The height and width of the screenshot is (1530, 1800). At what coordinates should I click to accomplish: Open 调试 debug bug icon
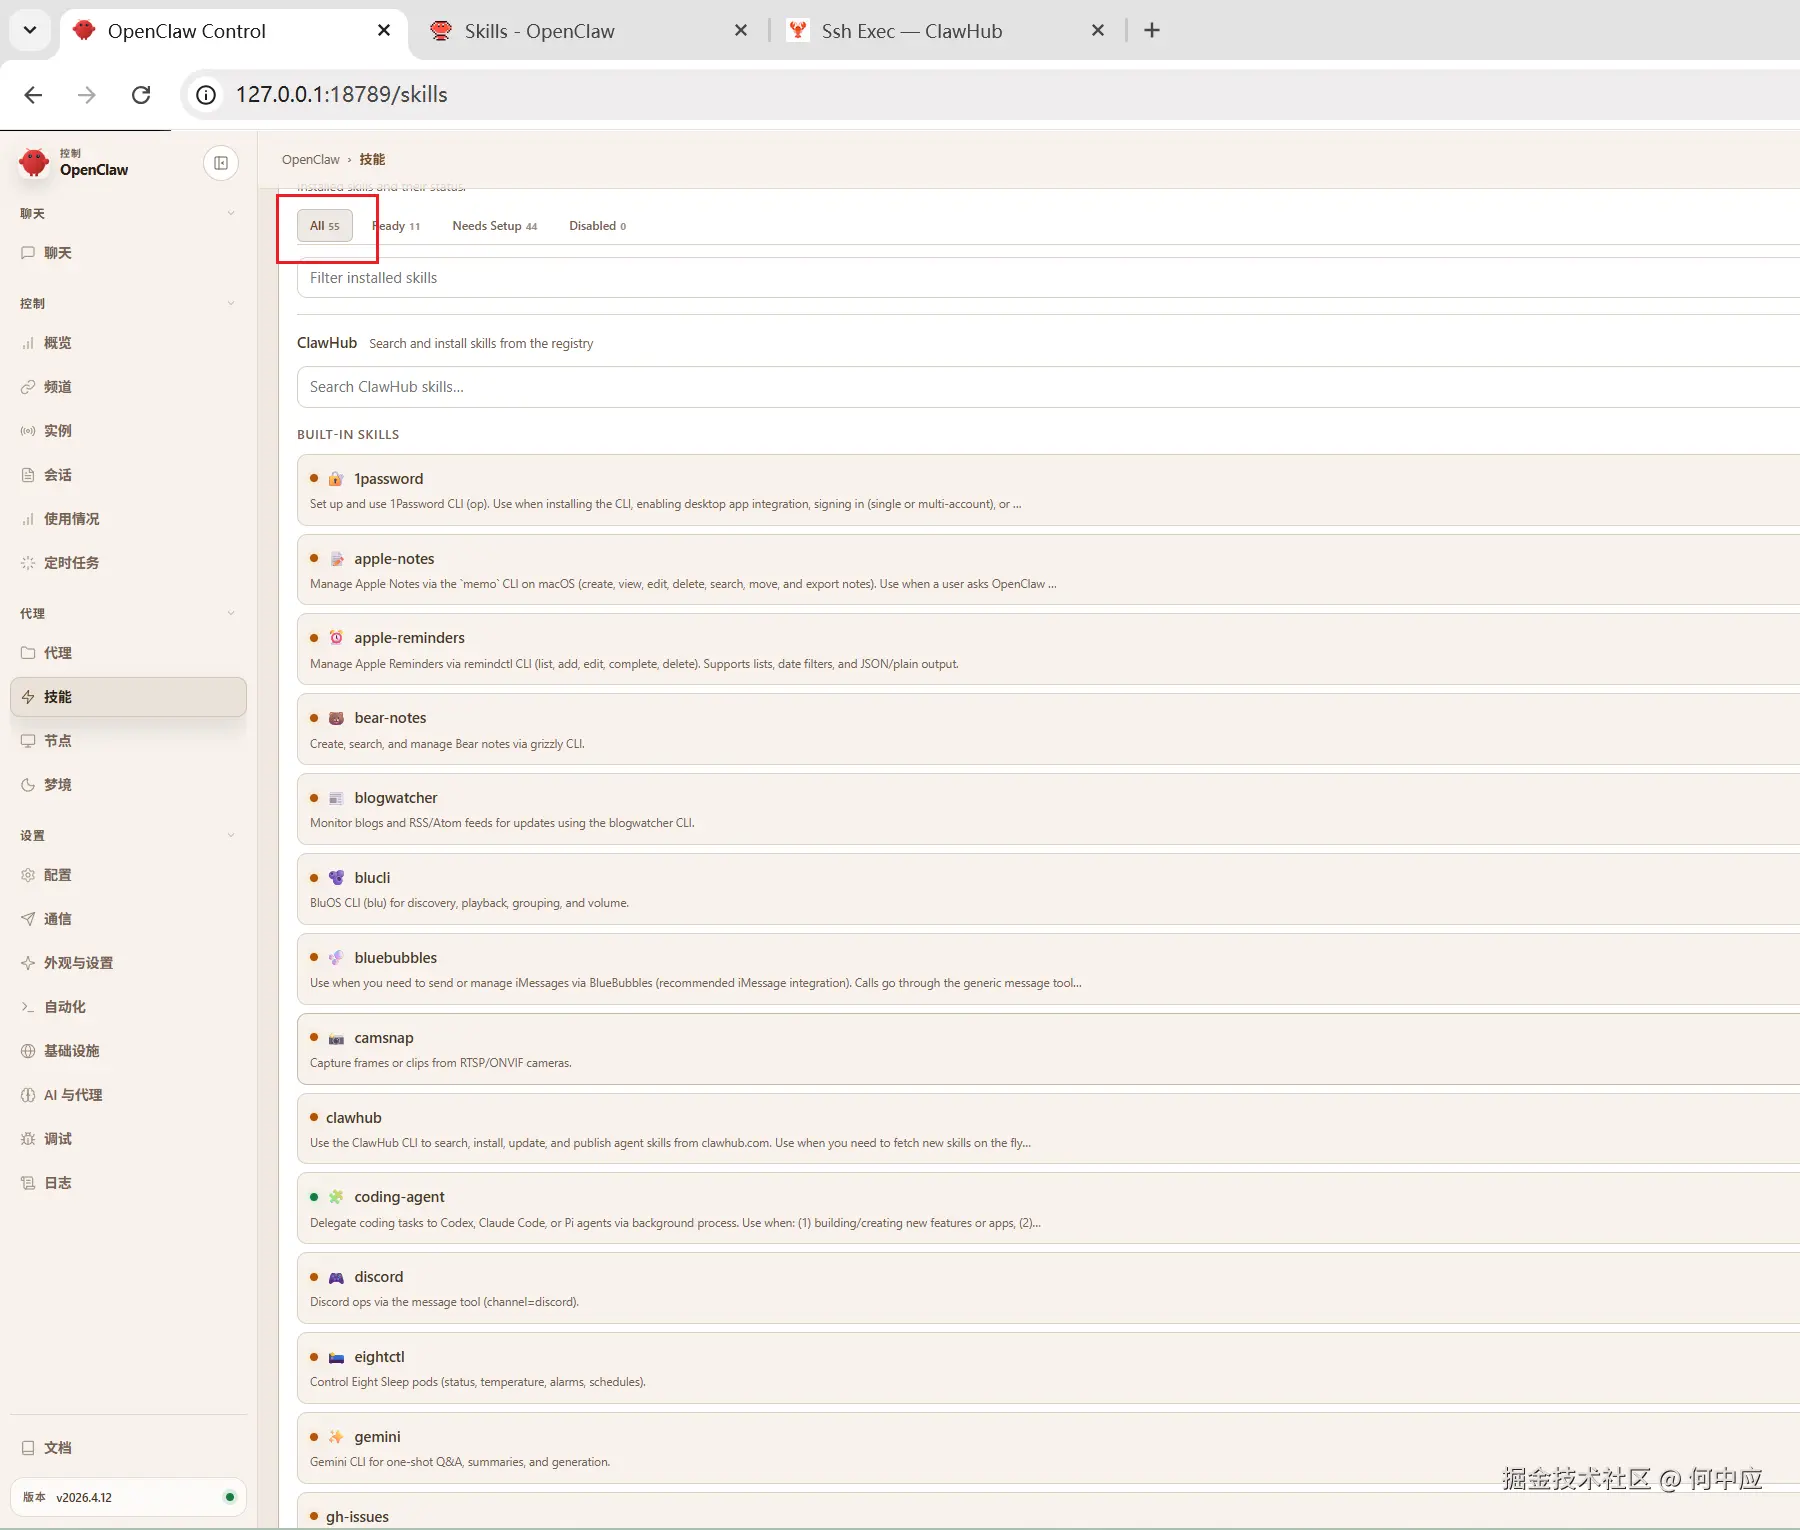(x=28, y=1139)
